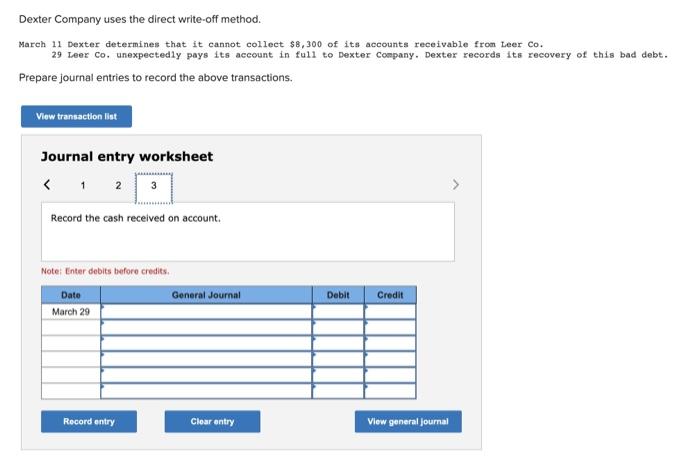Click the Debit column header
Image resolution: width=700 pixels, height=457 pixels.
(x=338, y=295)
